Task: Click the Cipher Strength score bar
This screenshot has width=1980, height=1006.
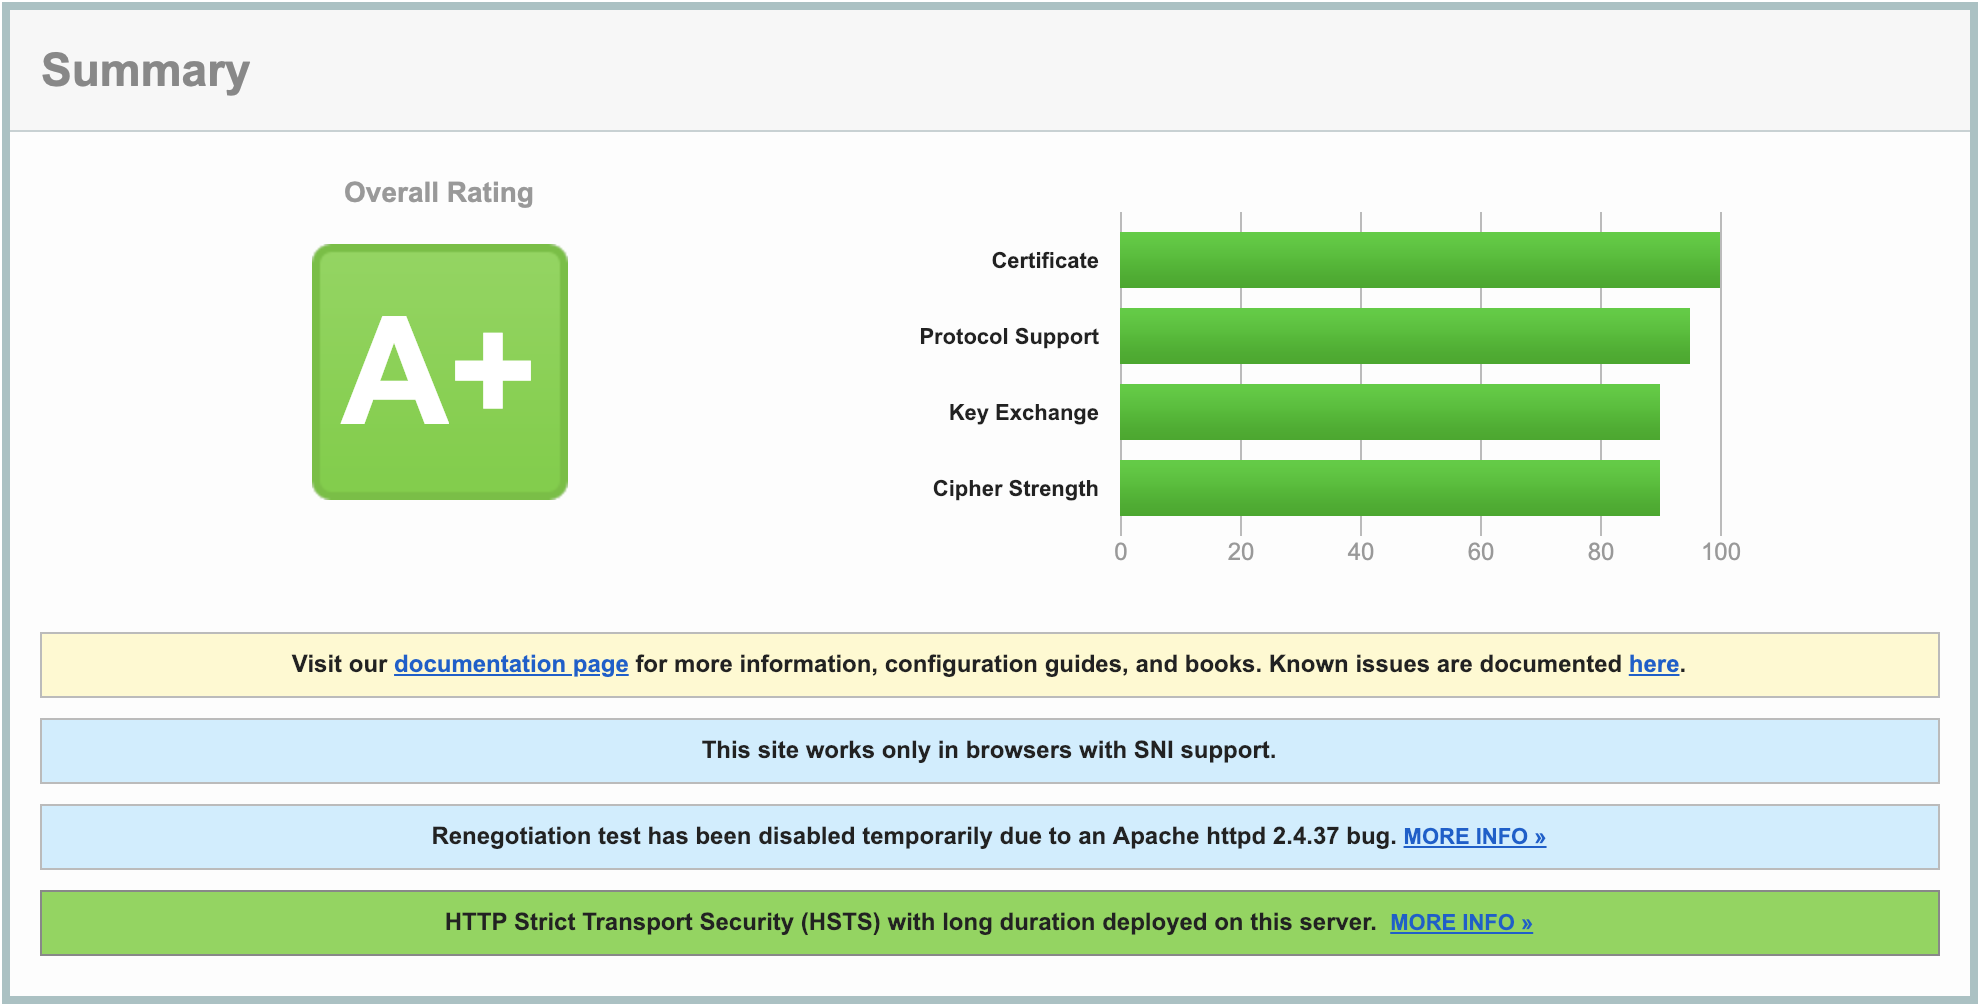Action: [x=1390, y=488]
